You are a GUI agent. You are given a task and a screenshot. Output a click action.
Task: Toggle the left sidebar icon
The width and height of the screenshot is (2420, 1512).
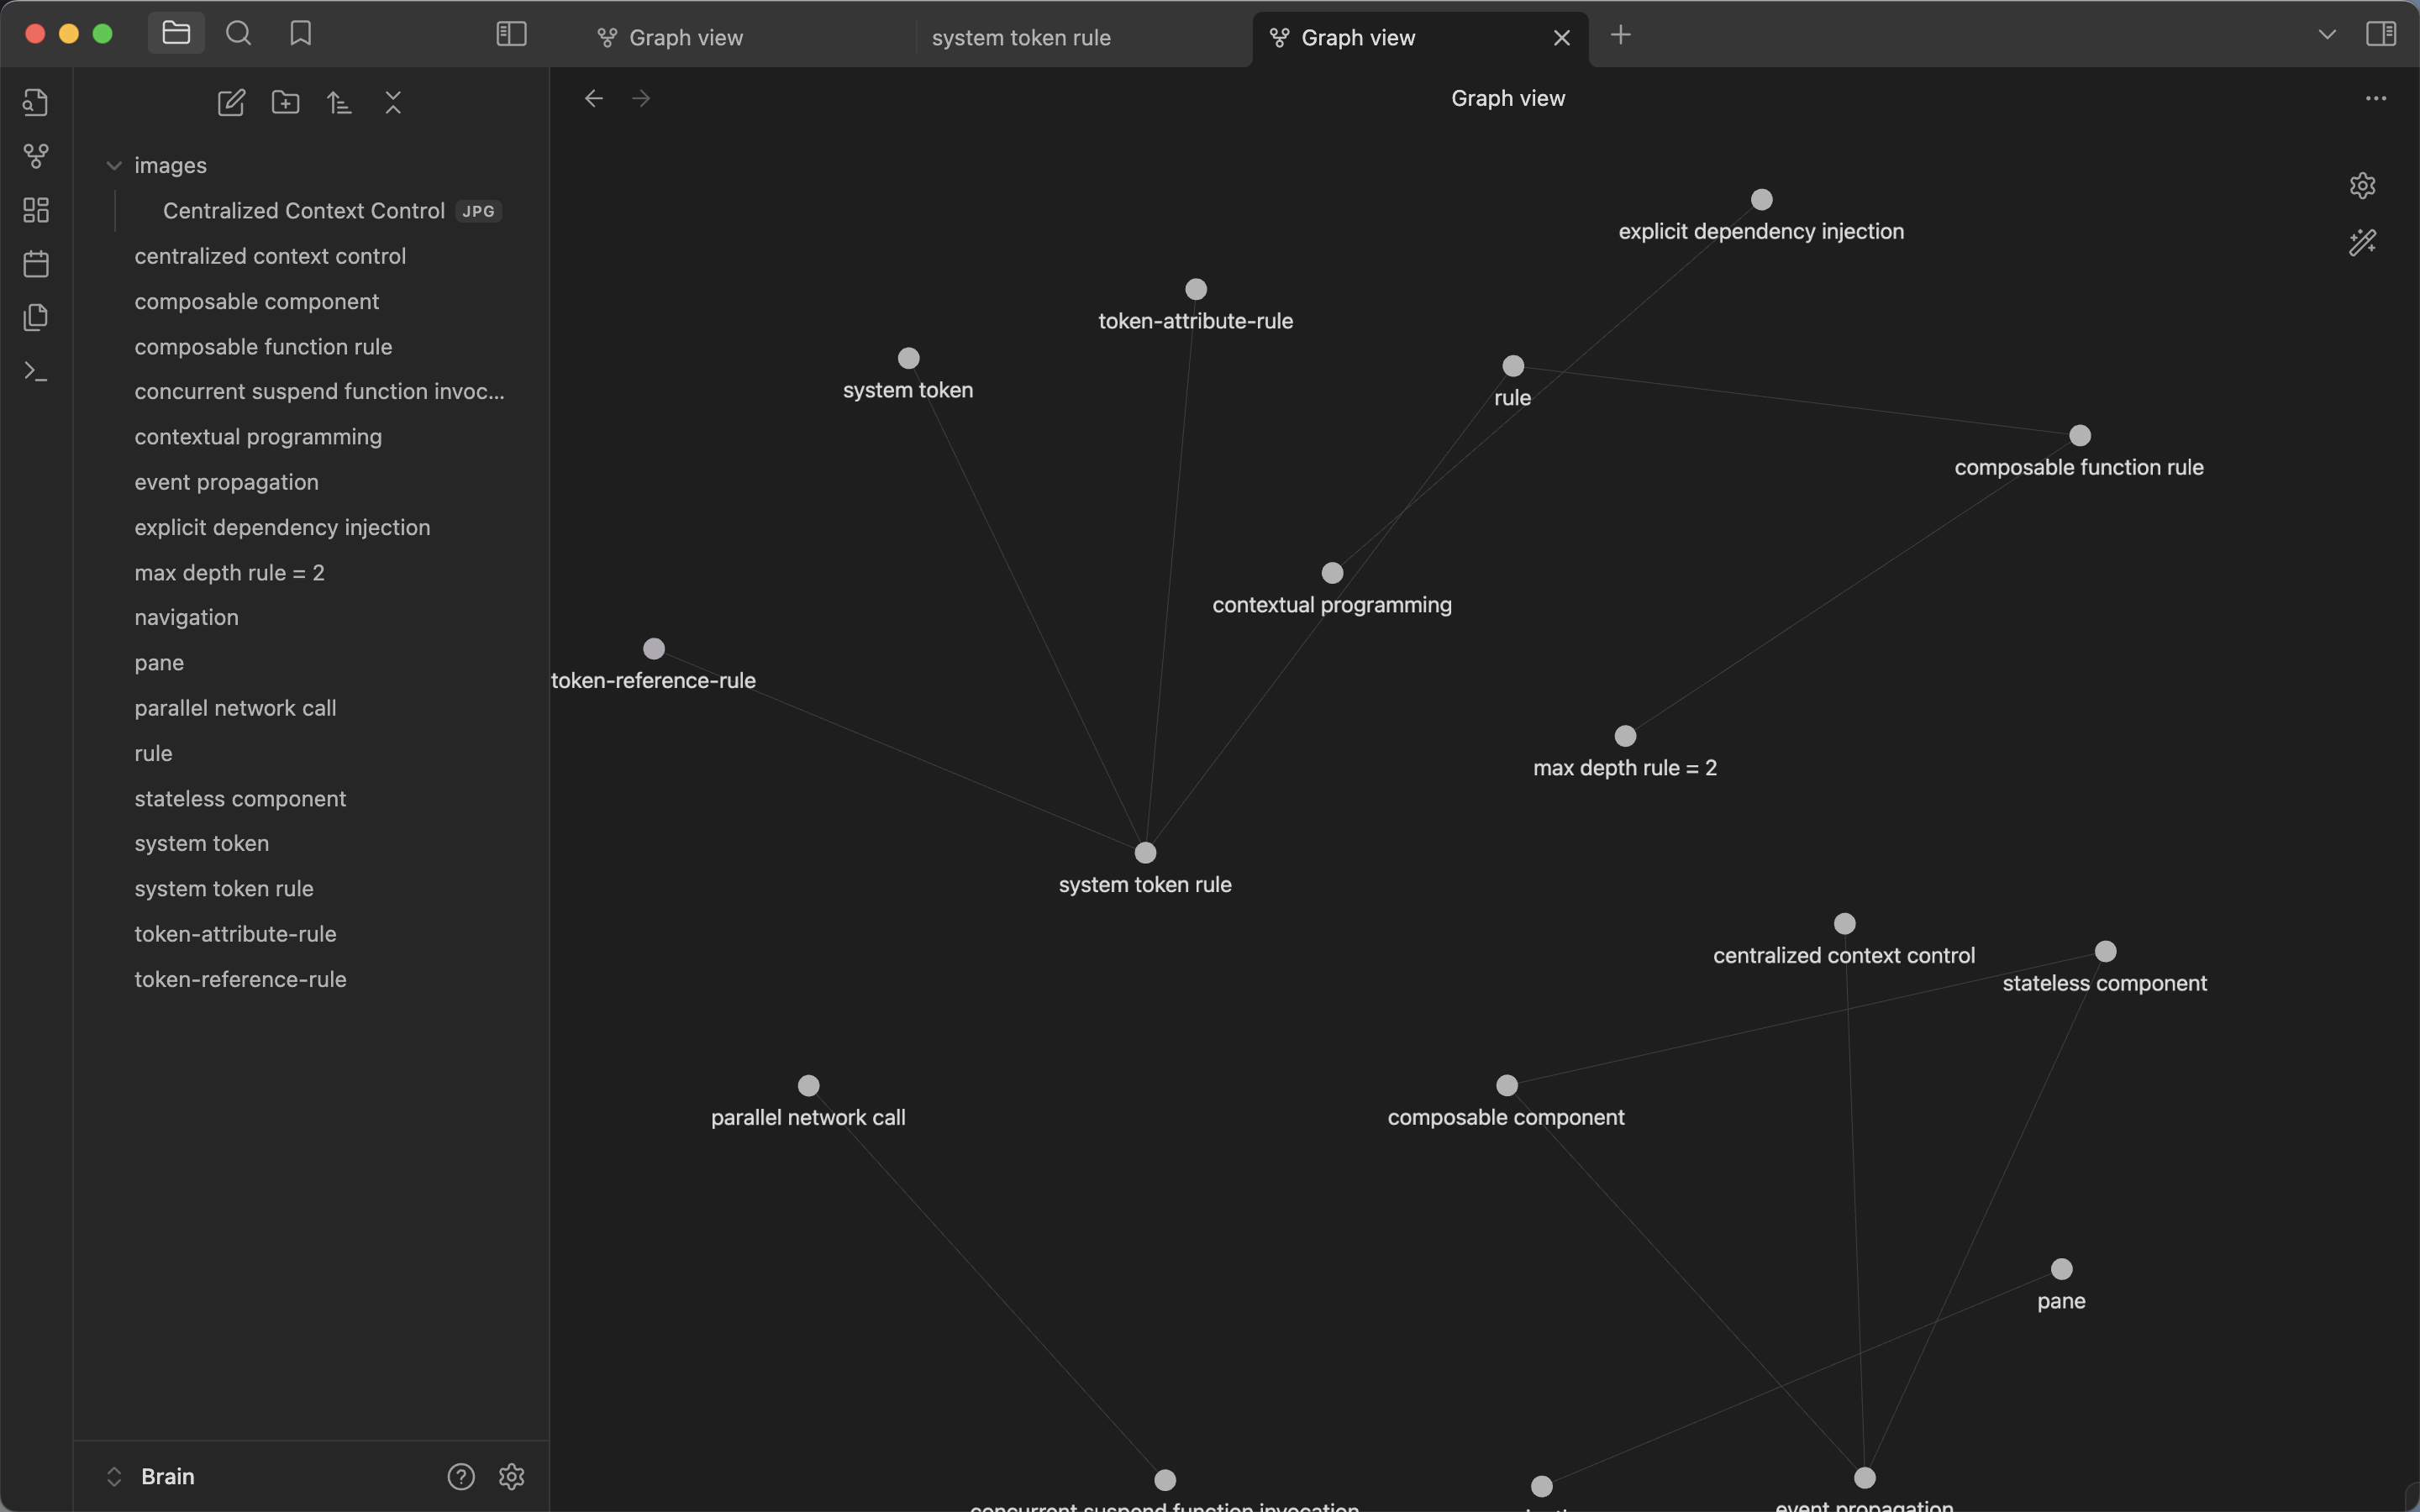click(511, 34)
